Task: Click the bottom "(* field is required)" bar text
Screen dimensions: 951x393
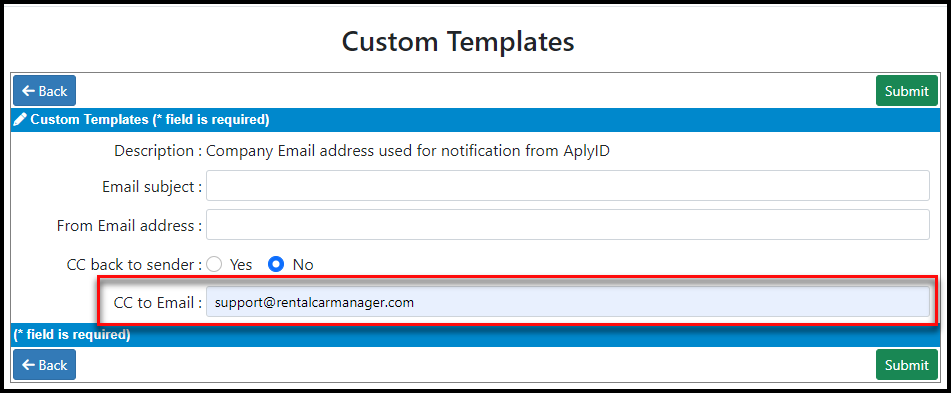Action: (72, 334)
